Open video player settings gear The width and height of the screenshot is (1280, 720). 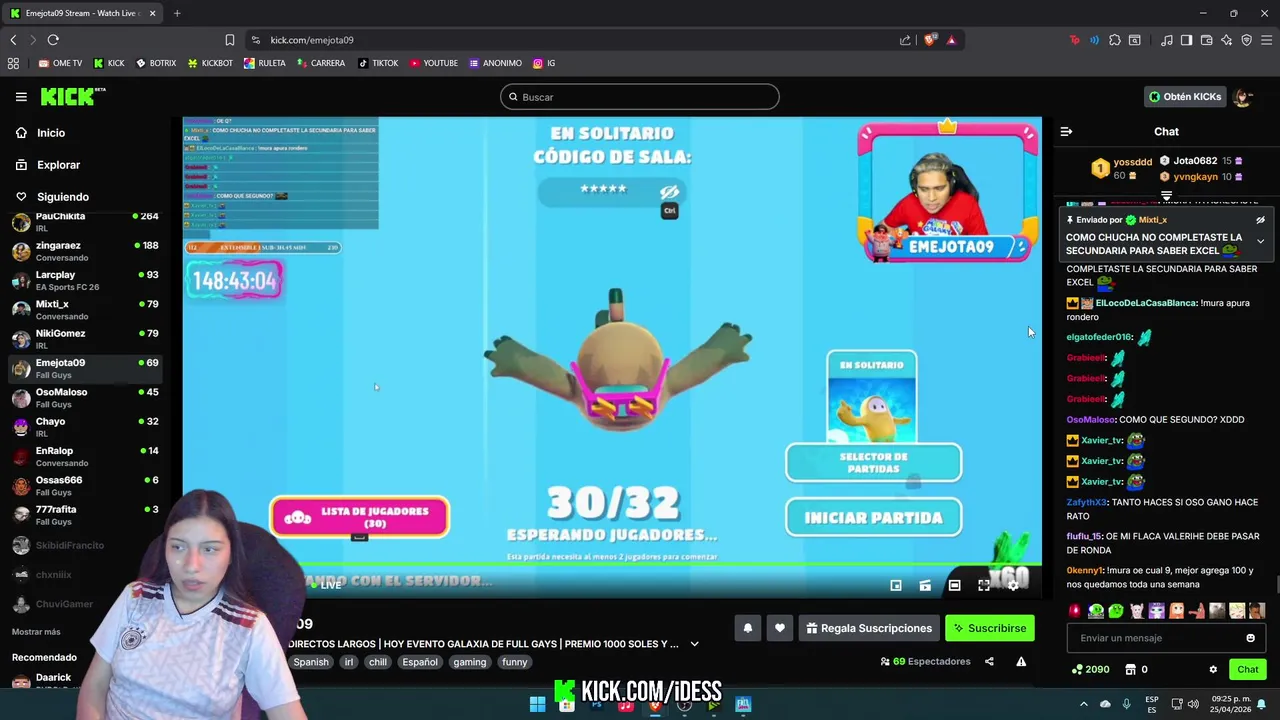tap(1013, 585)
